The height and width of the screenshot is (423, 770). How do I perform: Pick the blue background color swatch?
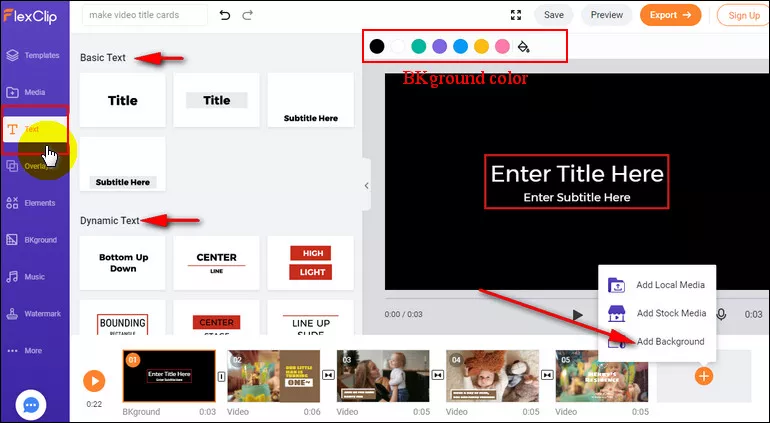coord(460,47)
